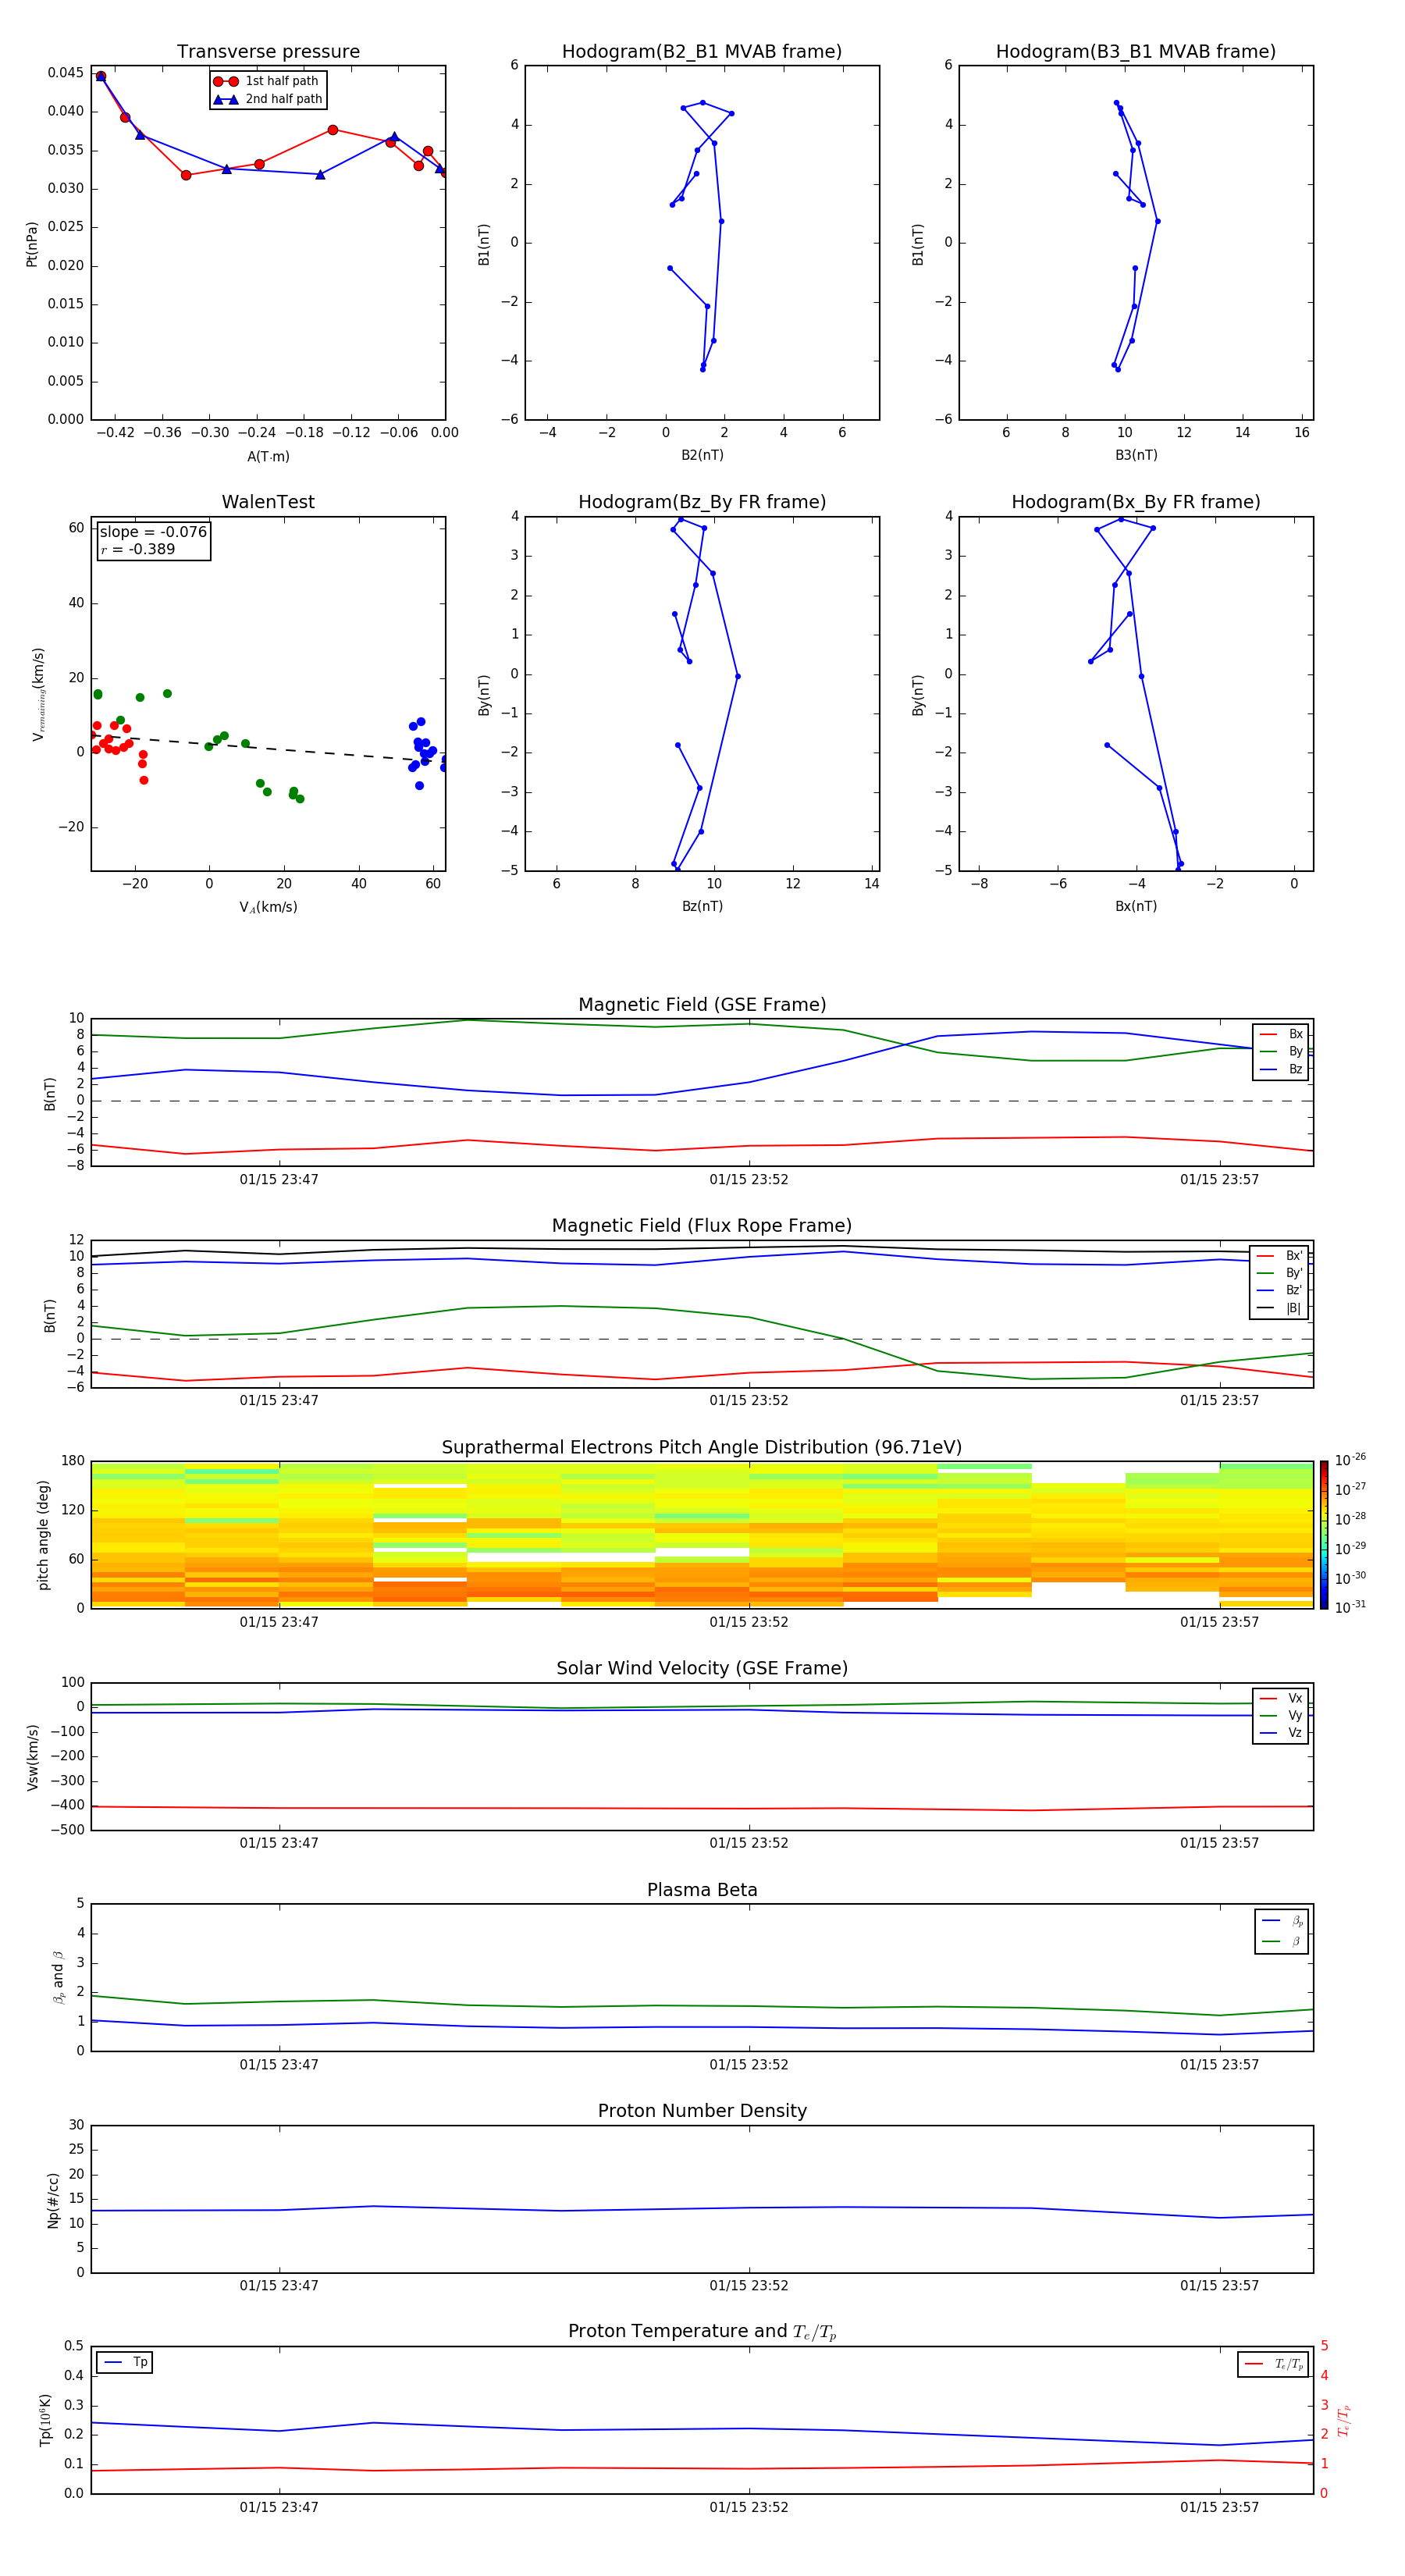Click the 'A(T·m)' x-axis label

coord(268,457)
